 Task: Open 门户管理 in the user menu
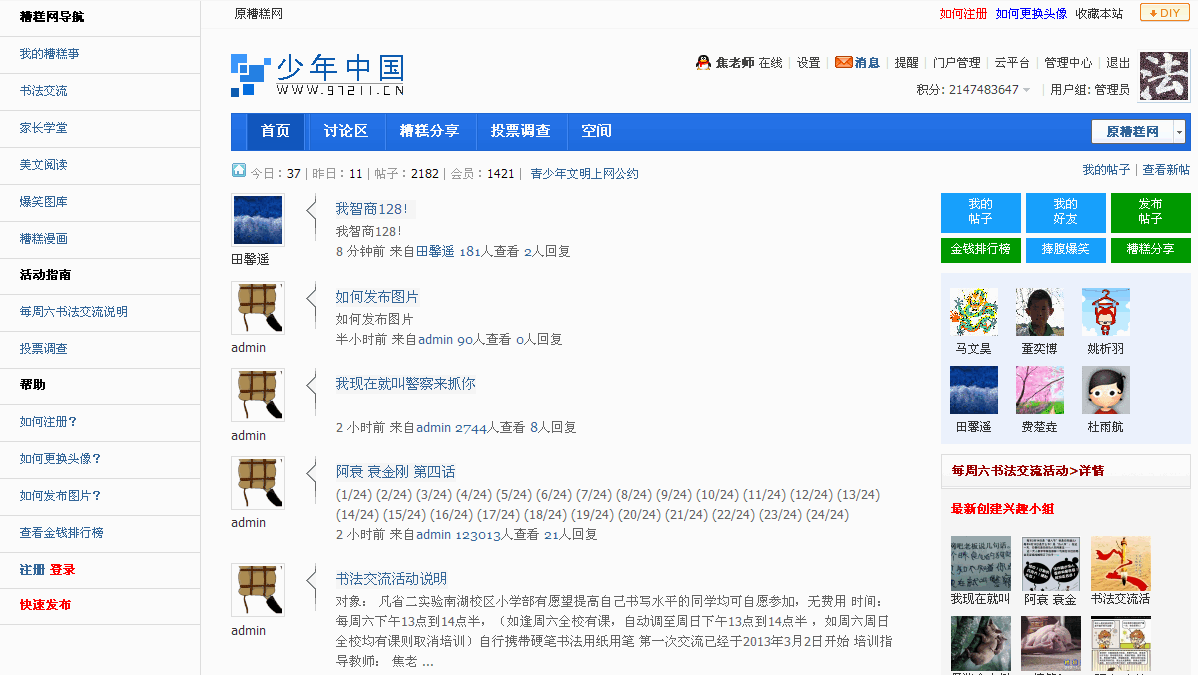coord(956,63)
